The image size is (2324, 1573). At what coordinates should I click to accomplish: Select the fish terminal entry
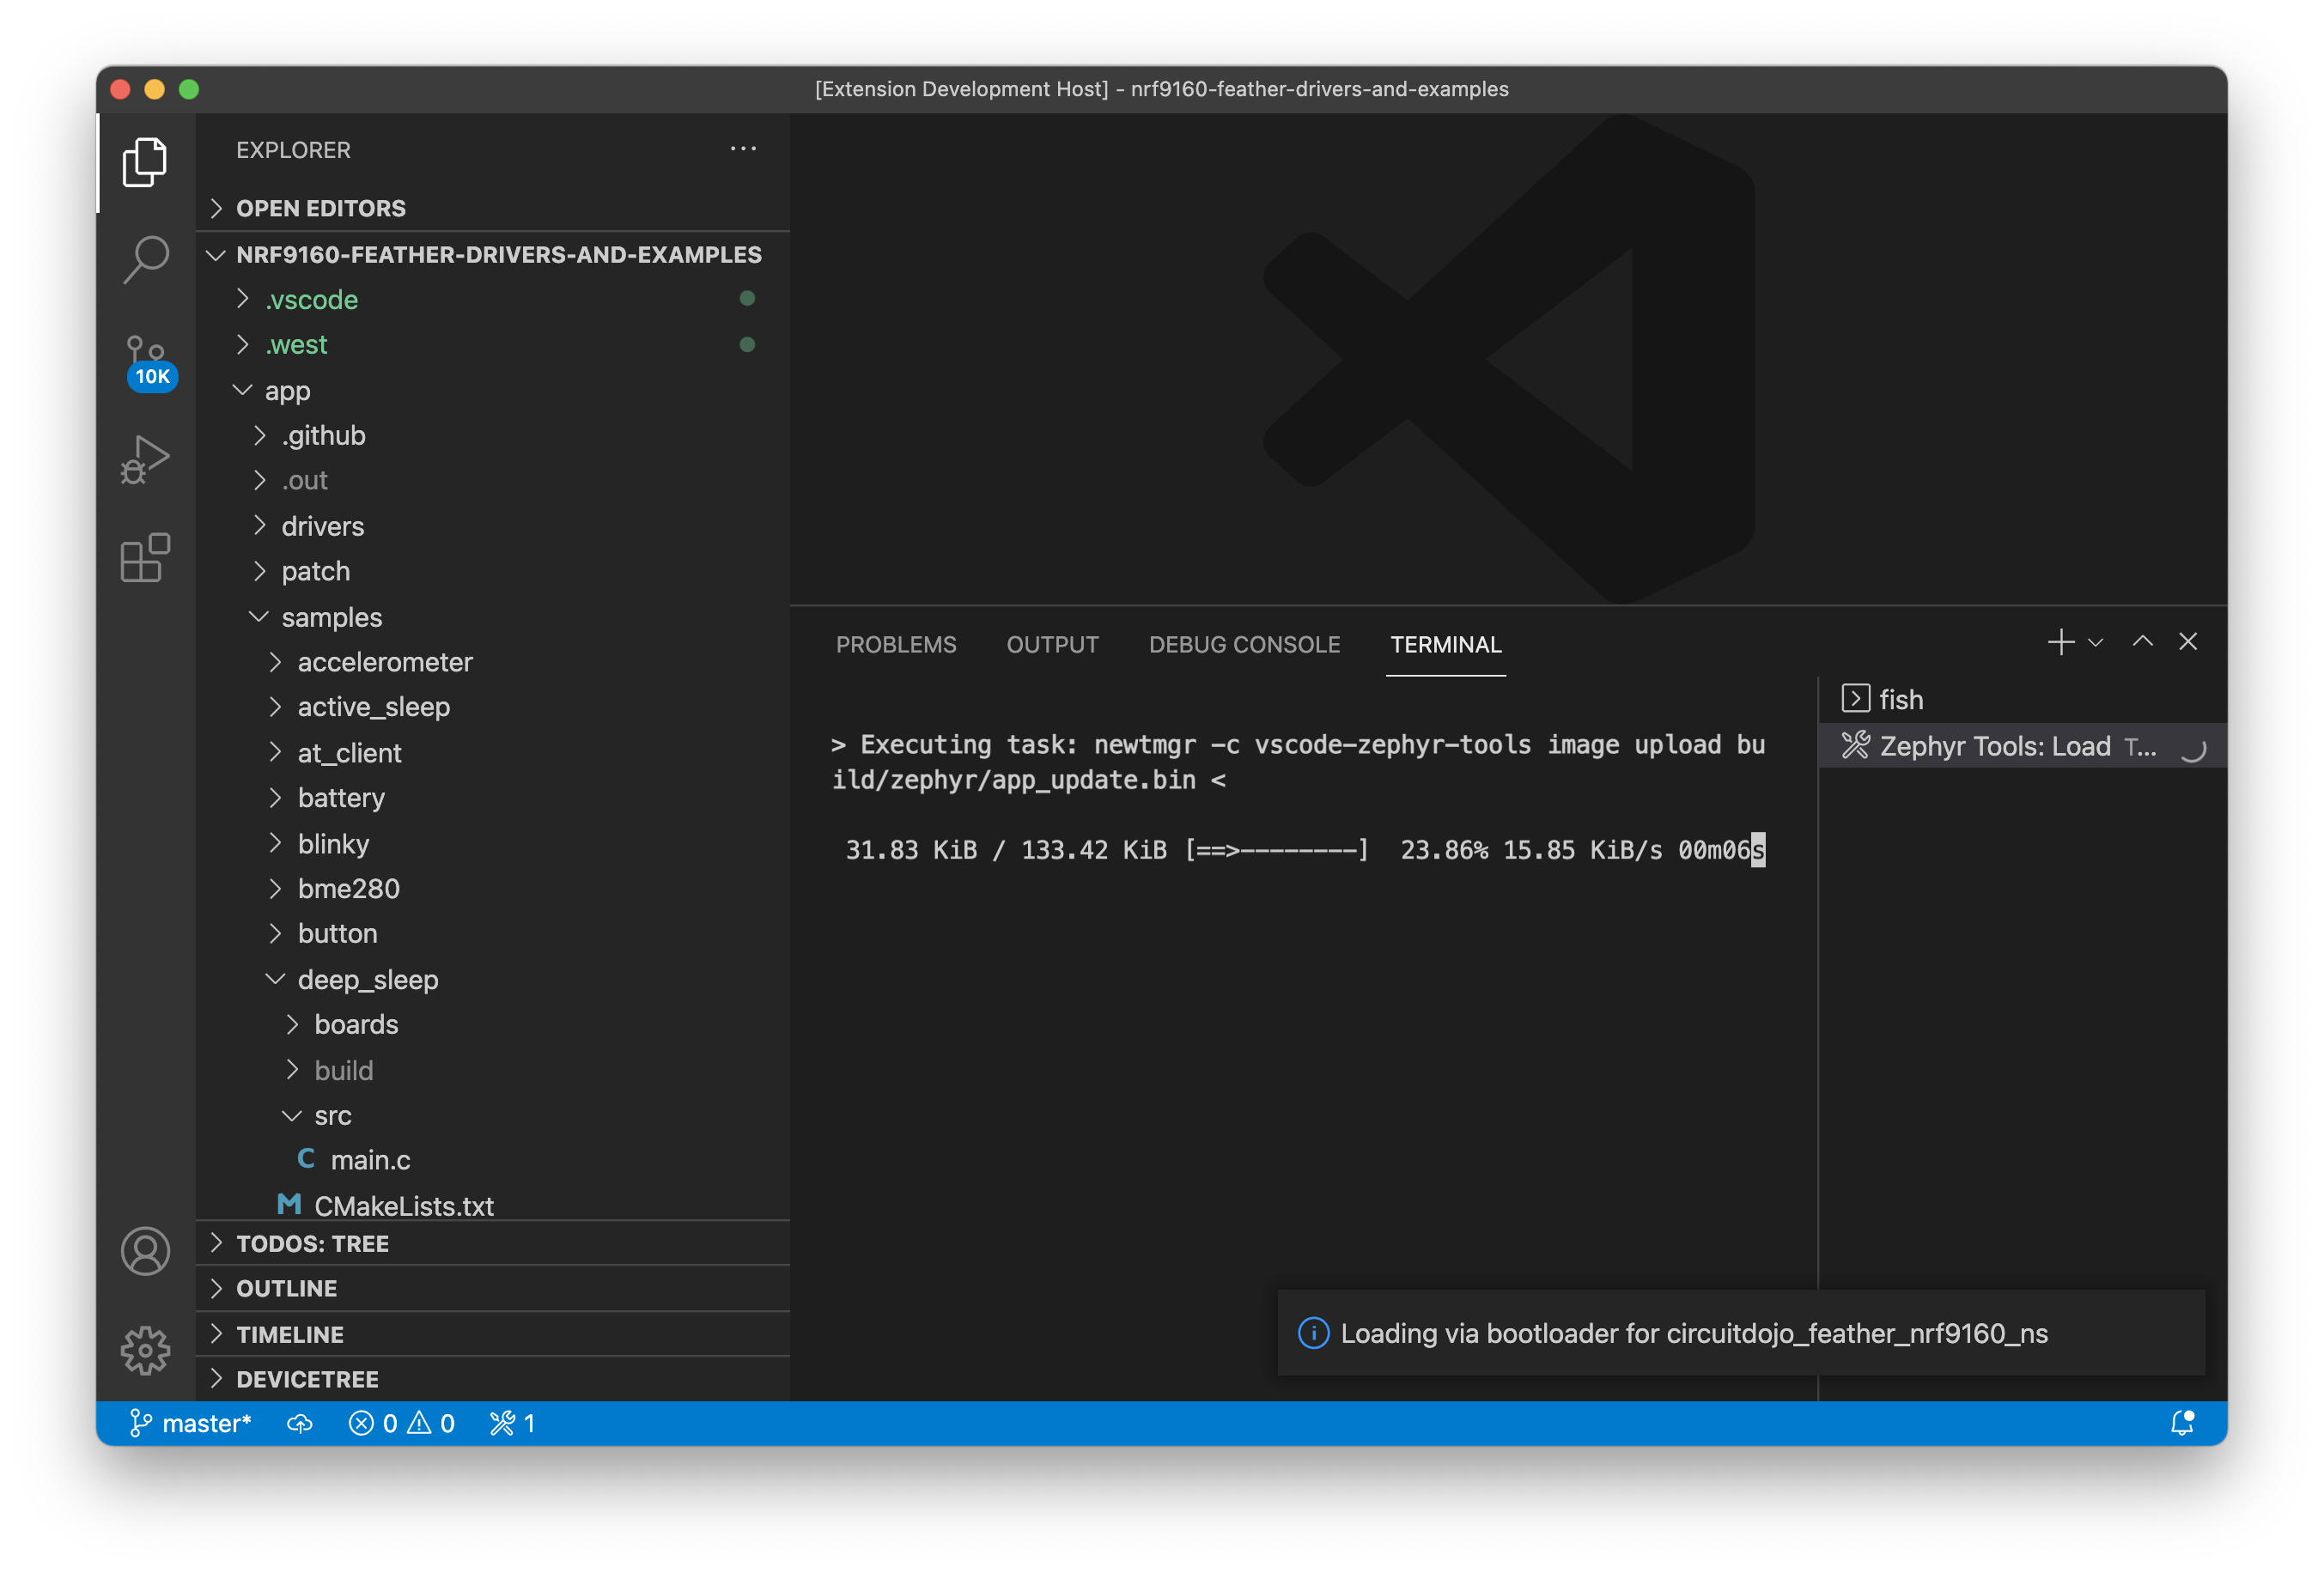point(1900,699)
